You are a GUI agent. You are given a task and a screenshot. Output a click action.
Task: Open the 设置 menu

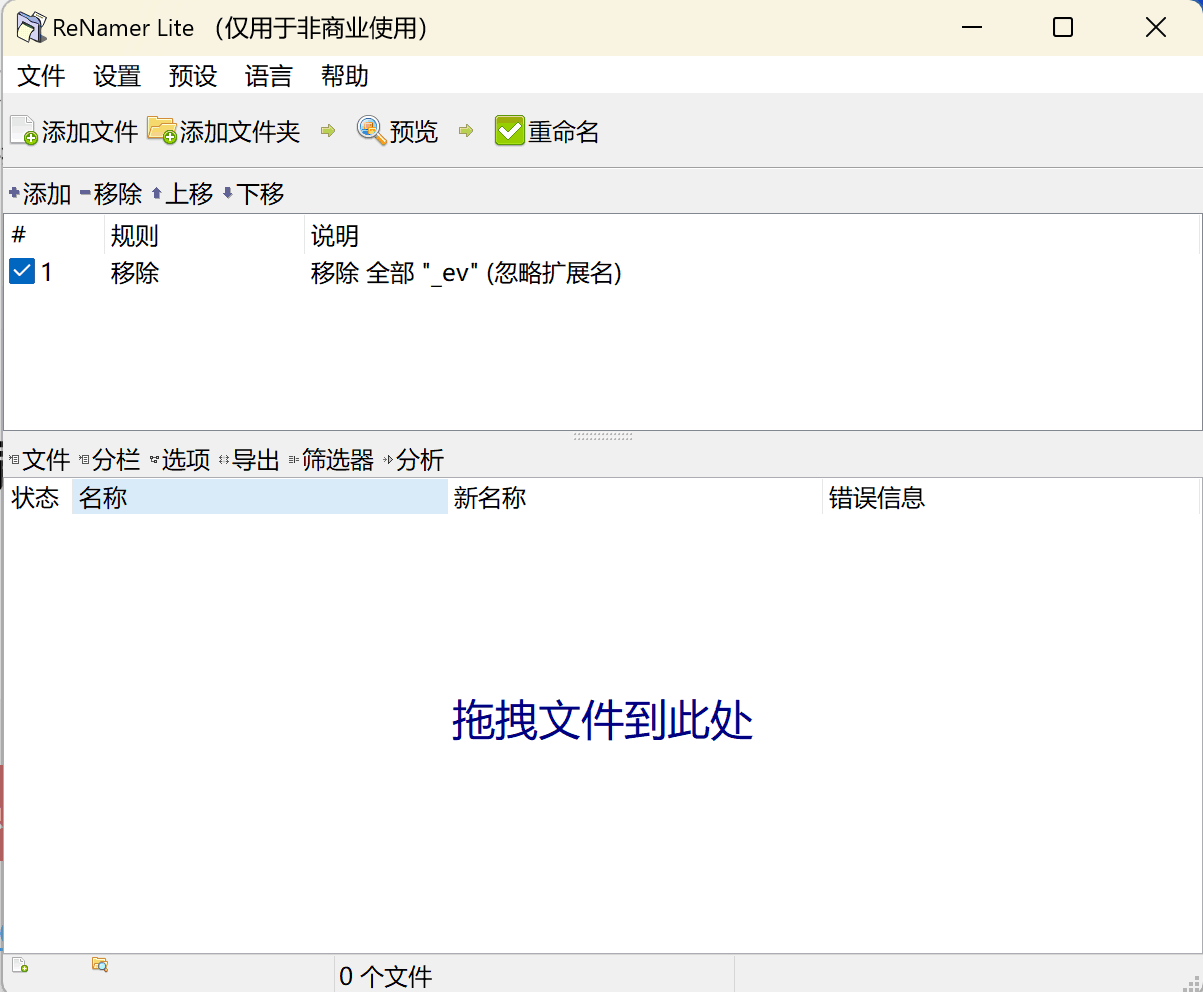pyautogui.click(x=117, y=76)
